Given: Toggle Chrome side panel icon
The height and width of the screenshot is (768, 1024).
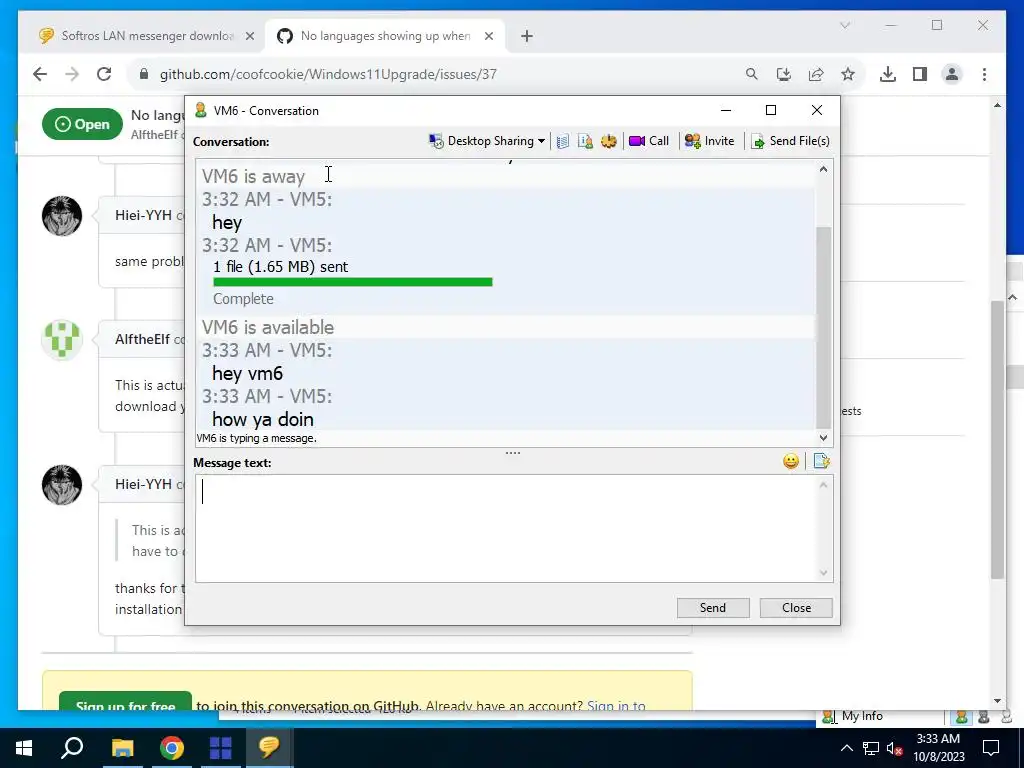Looking at the screenshot, I should tap(920, 74).
